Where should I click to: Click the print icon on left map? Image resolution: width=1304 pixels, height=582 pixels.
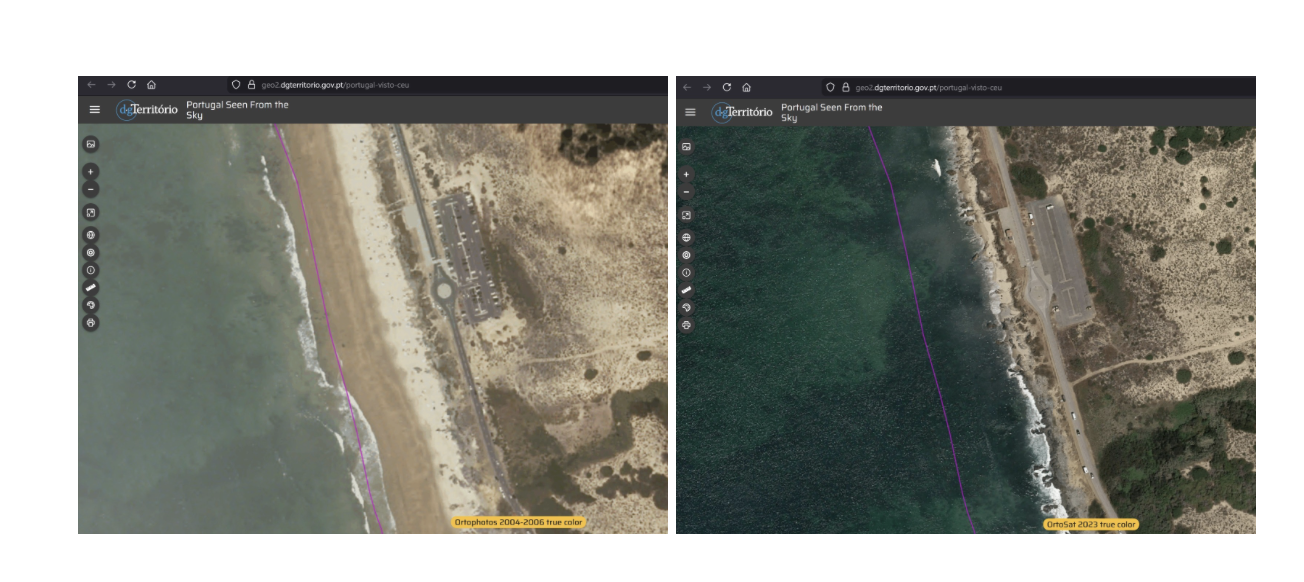coord(91,323)
